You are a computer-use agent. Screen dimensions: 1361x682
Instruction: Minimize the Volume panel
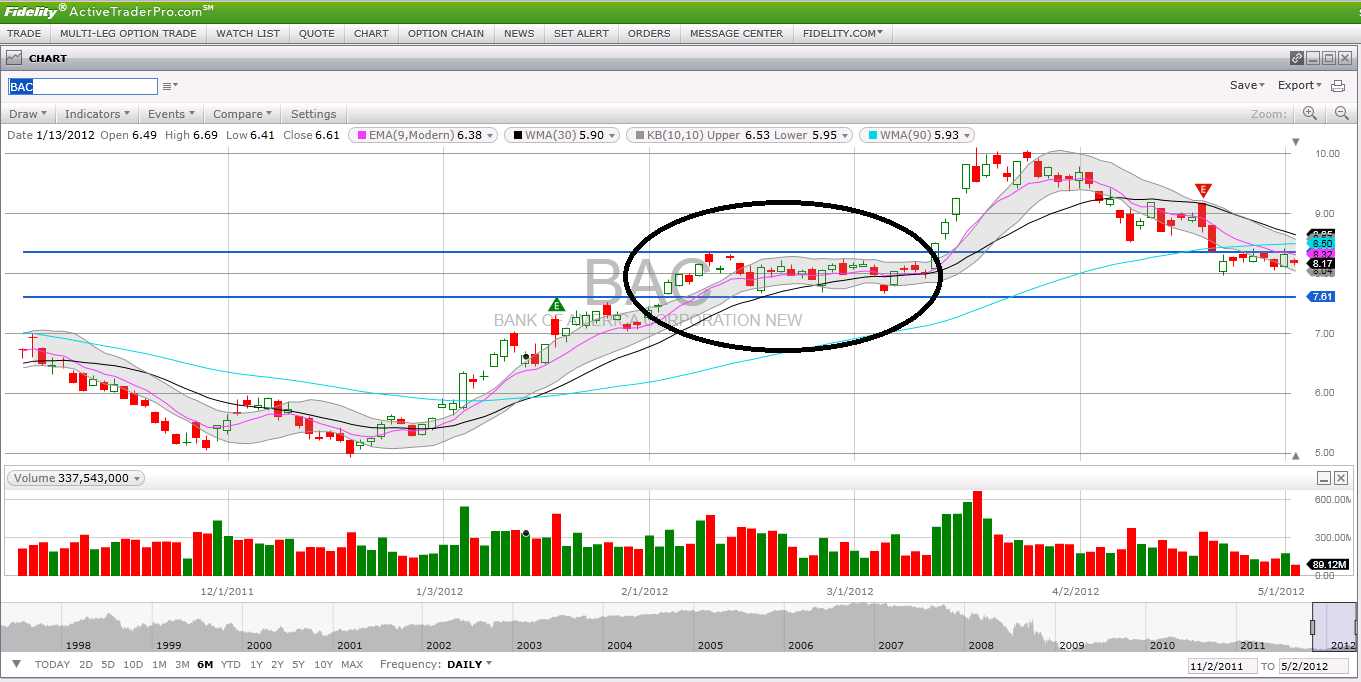click(x=1324, y=479)
